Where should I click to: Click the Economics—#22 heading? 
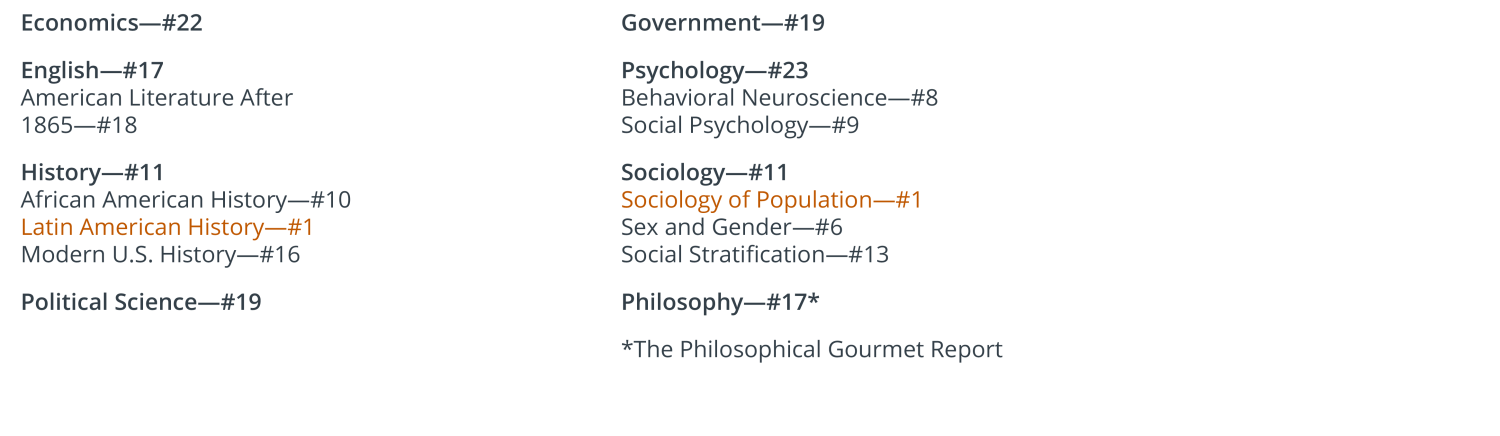pyautogui.click(x=112, y=23)
